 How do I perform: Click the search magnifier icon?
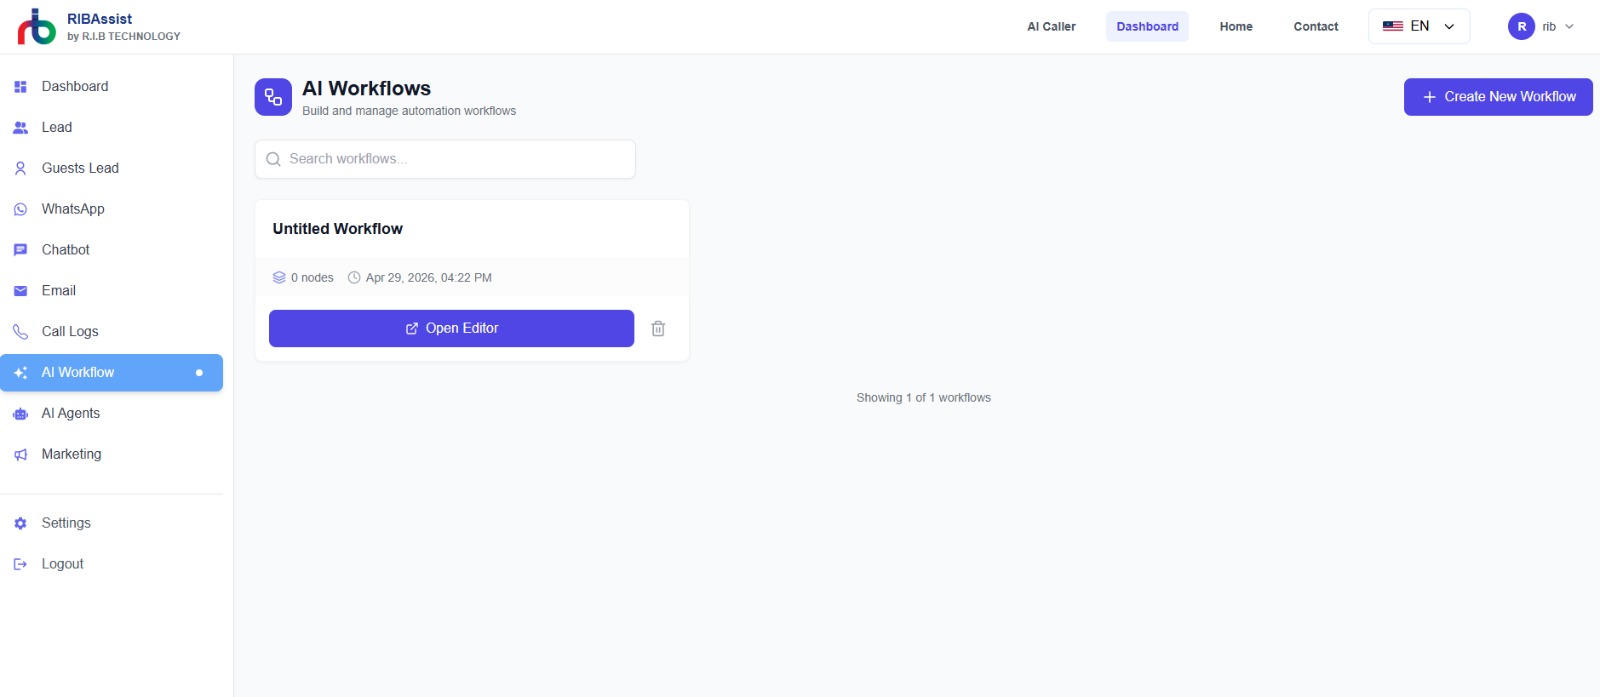coord(273,159)
